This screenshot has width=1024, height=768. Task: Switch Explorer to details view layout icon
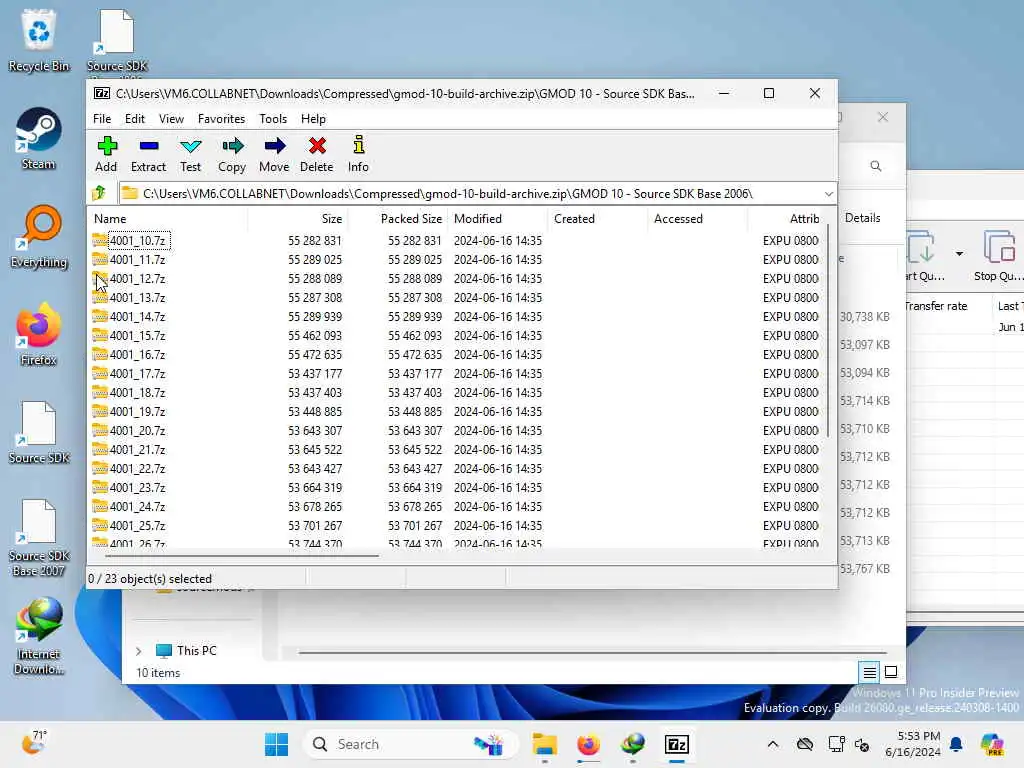[869, 671]
